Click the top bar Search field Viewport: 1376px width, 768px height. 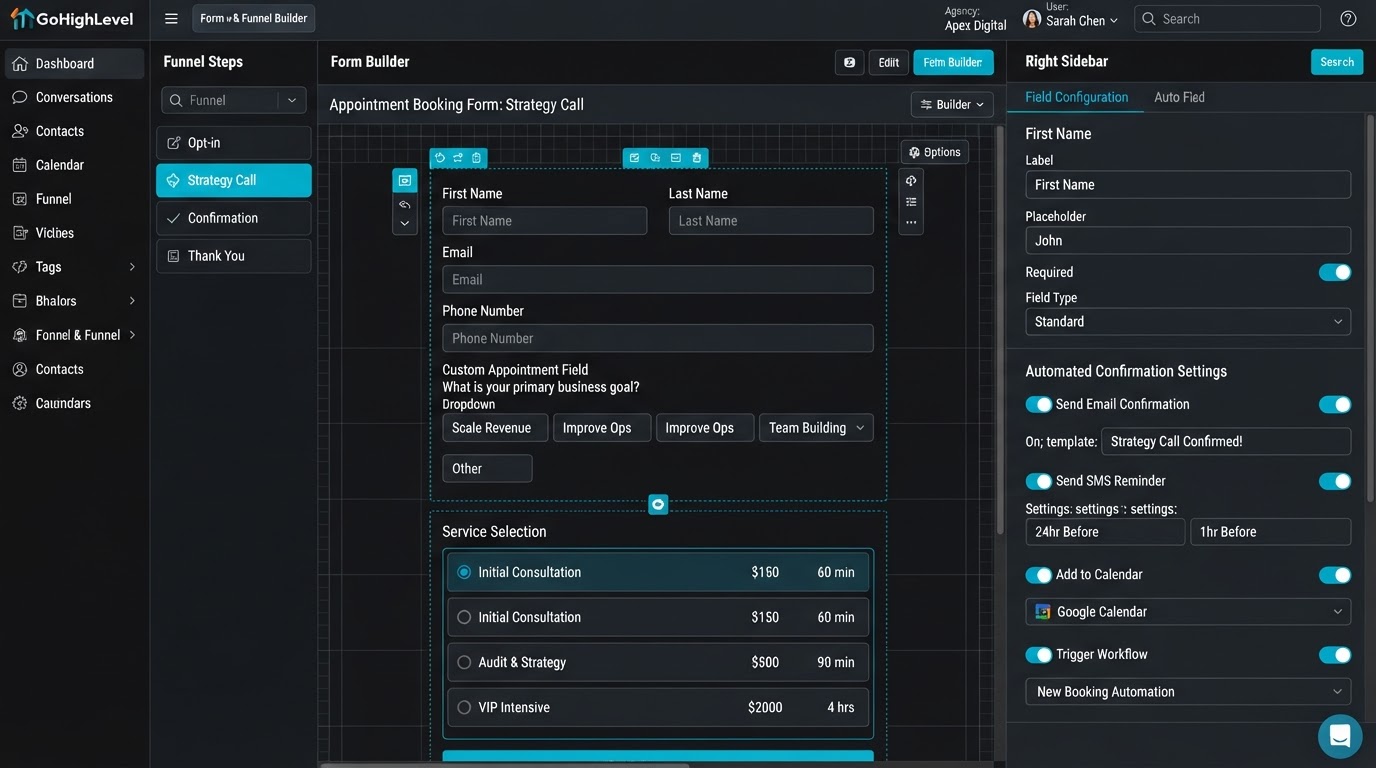1227,19
